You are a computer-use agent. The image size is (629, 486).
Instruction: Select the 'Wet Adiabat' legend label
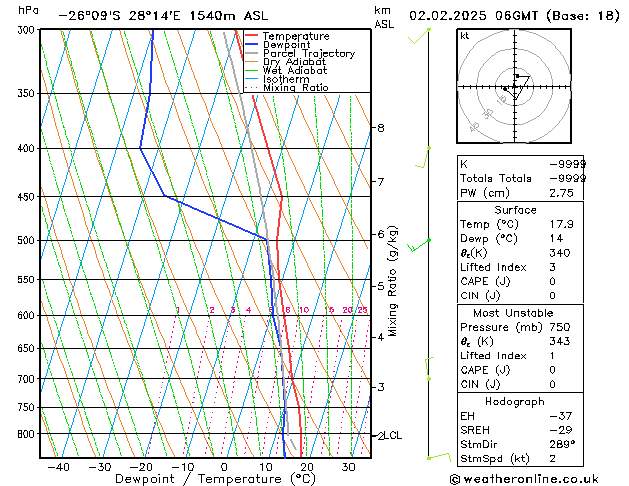coord(295,70)
